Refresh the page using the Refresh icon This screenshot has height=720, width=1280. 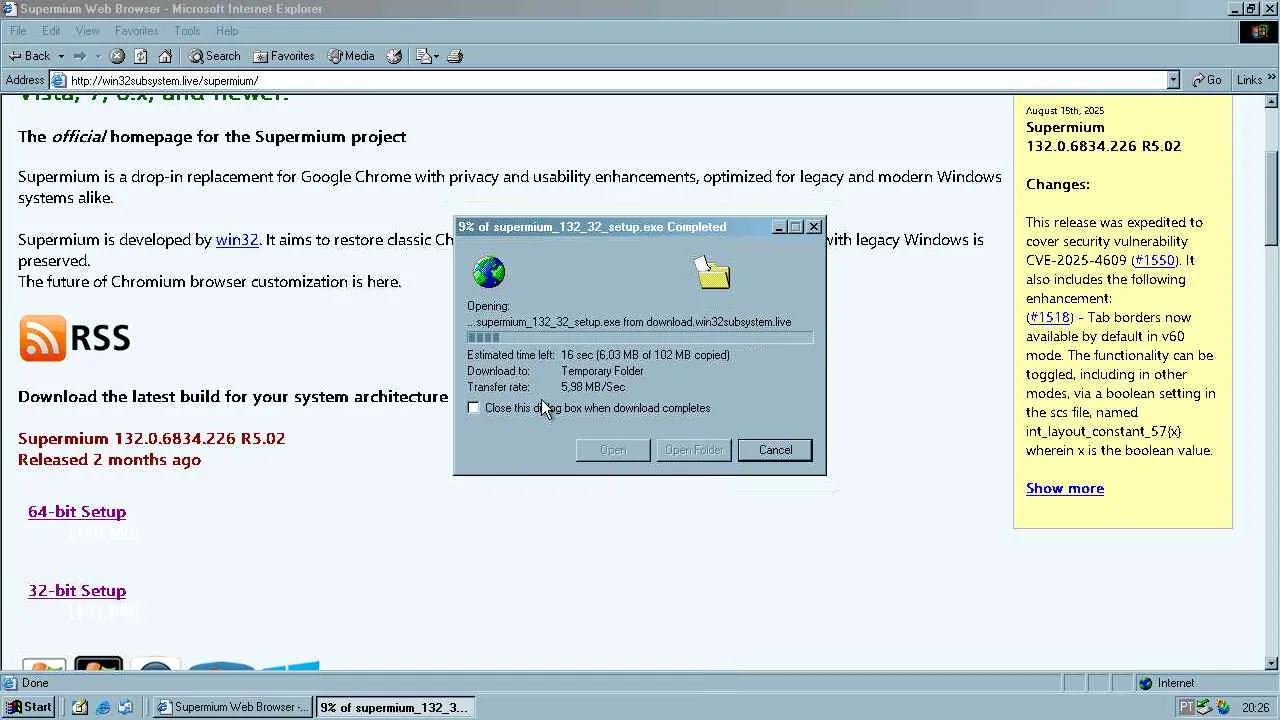coord(141,56)
